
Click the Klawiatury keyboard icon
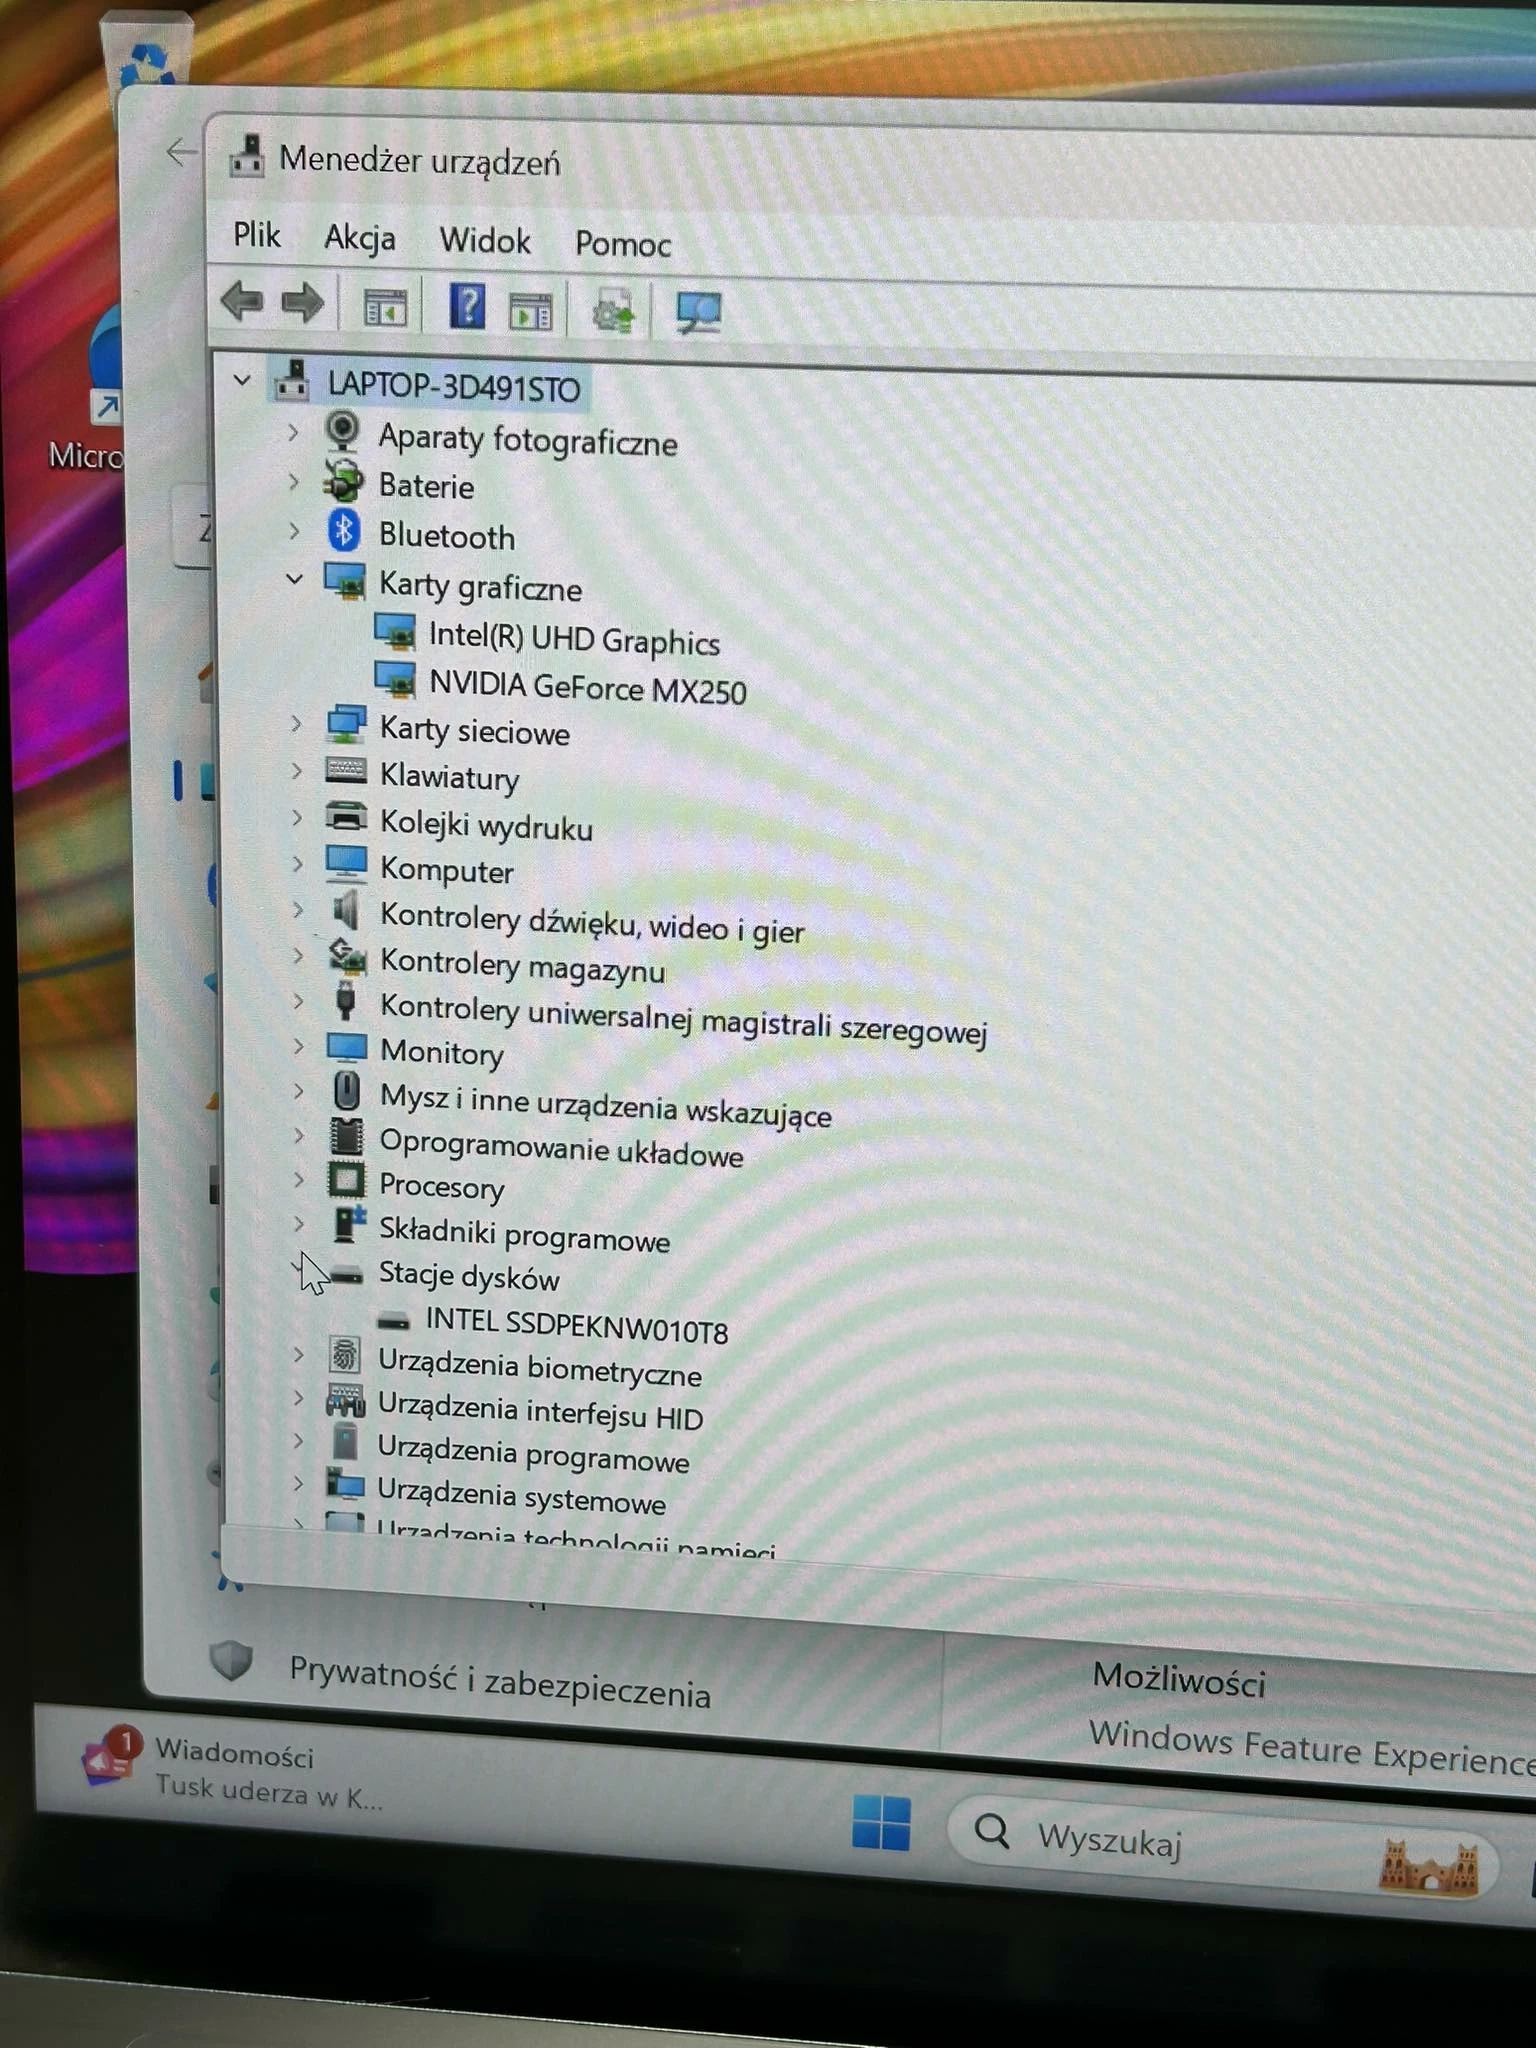pyautogui.click(x=346, y=769)
